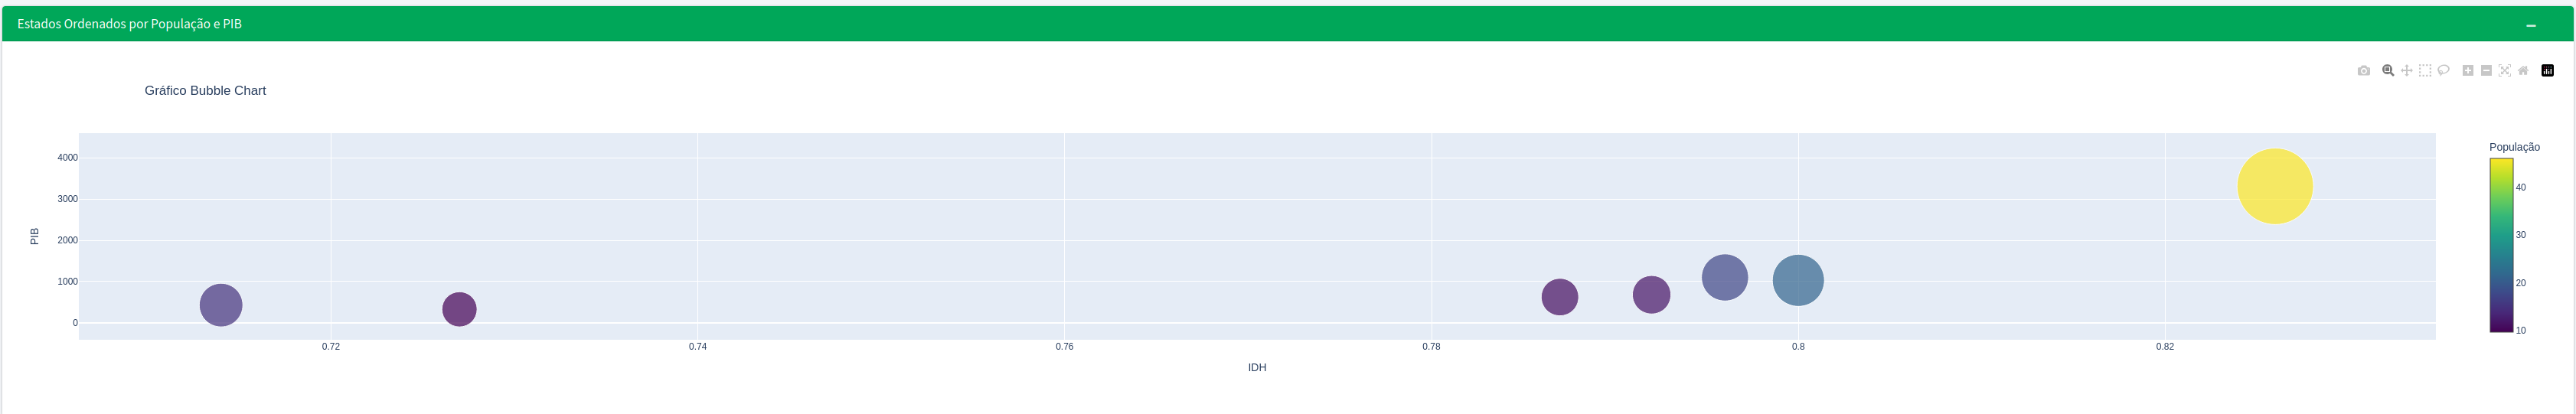Select the teal-blue bubble at IDH 0.8
The image size is (2576, 414).
[1798, 280]
